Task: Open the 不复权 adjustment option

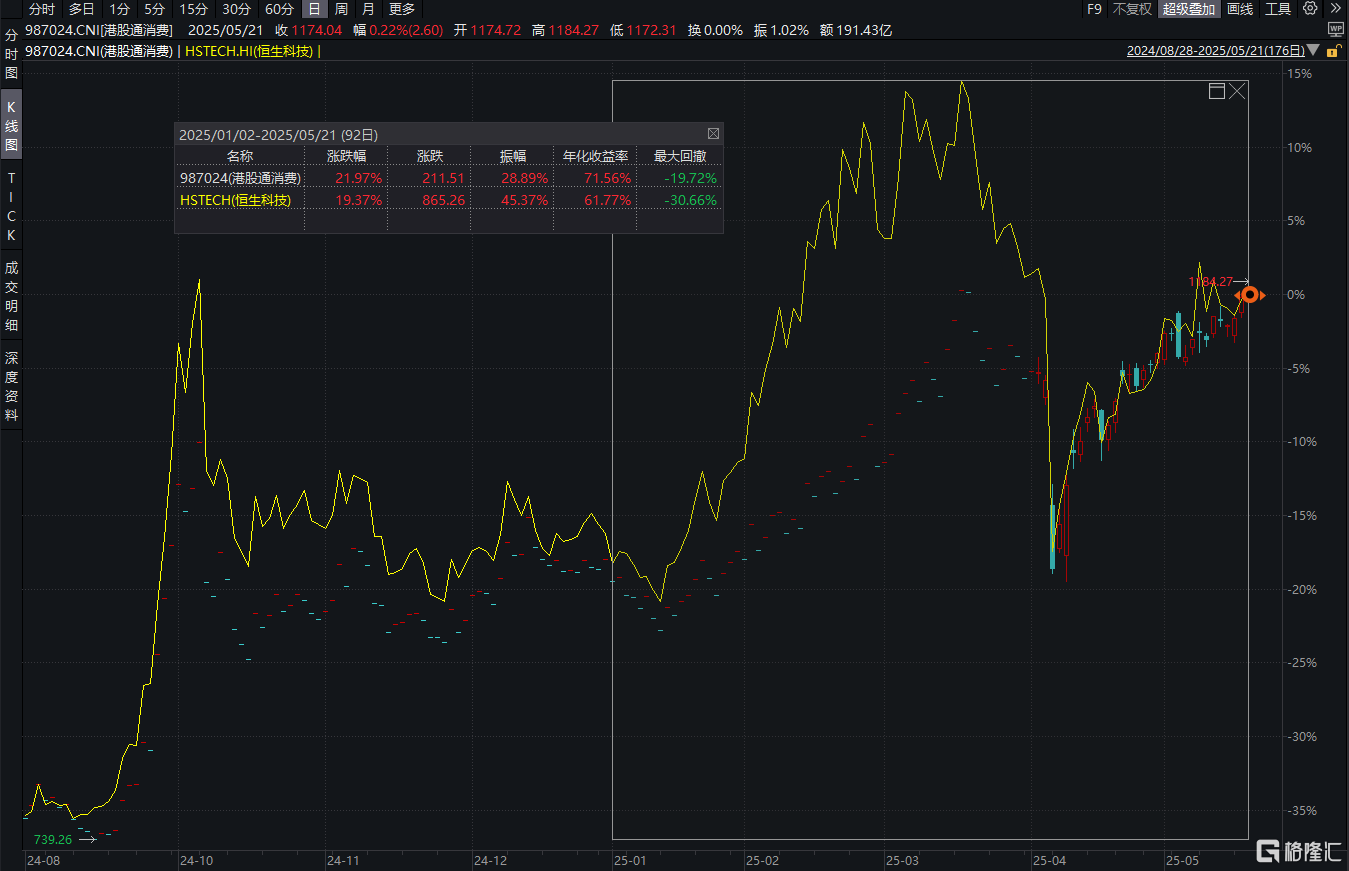Action: (x=1132, y=9)
